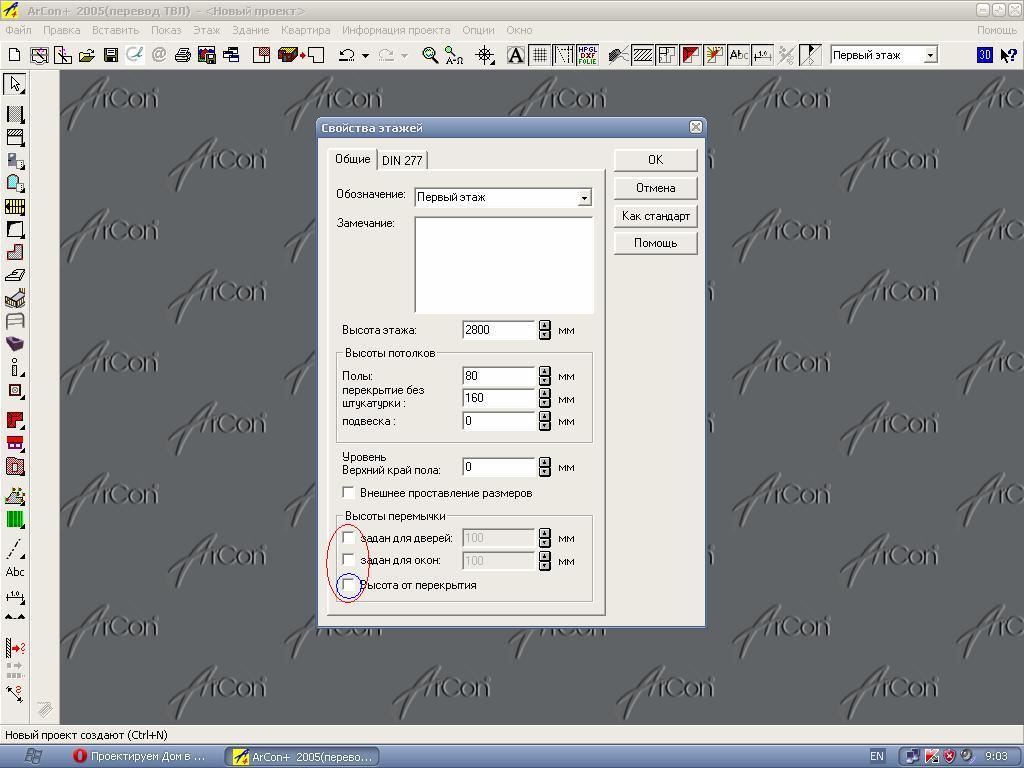This screenshot has height=768, width=1024.
Task: Click the crosshair origin toolbar icon
Action: (x=485, y=56)
